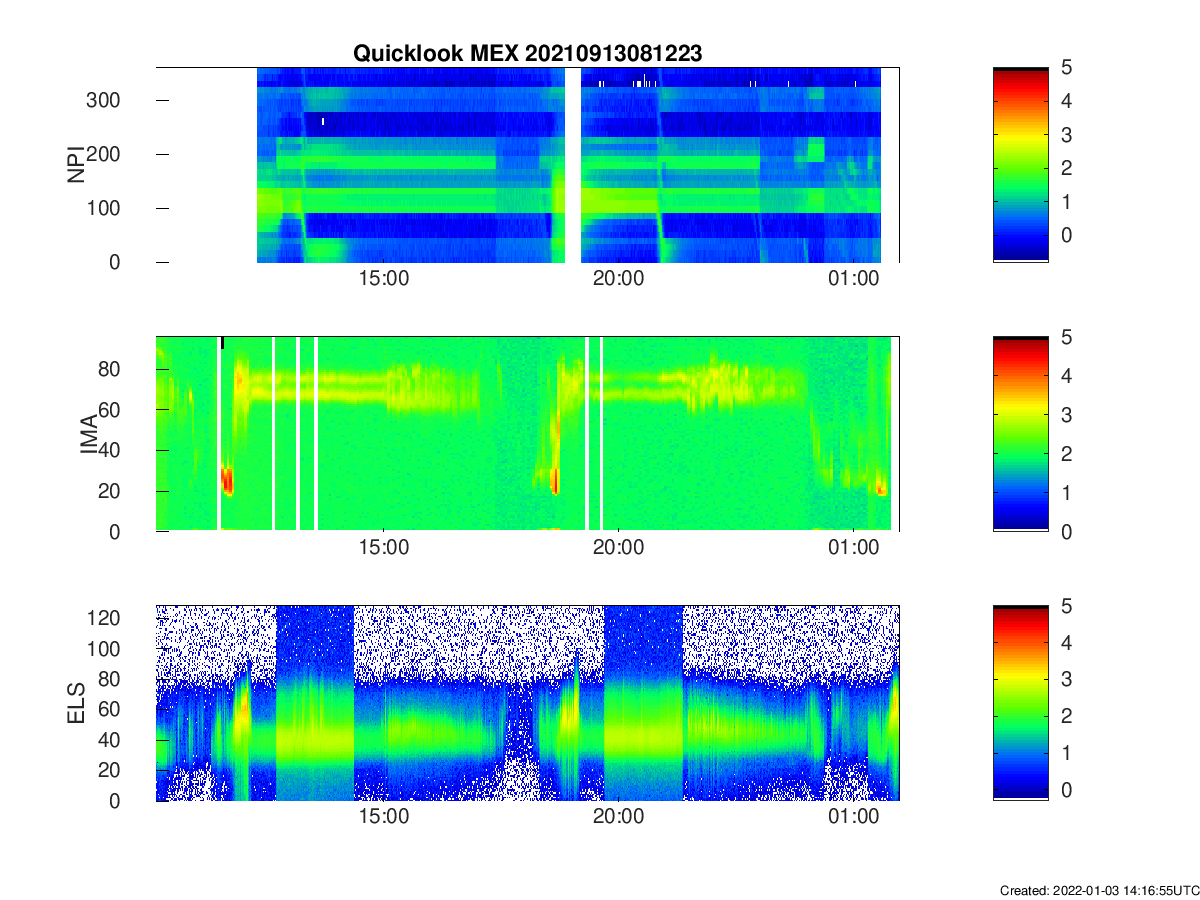Click the '5' label on NPI colorbar
The height and width of the screenshot is (900, 1200).
point(1066,67)
